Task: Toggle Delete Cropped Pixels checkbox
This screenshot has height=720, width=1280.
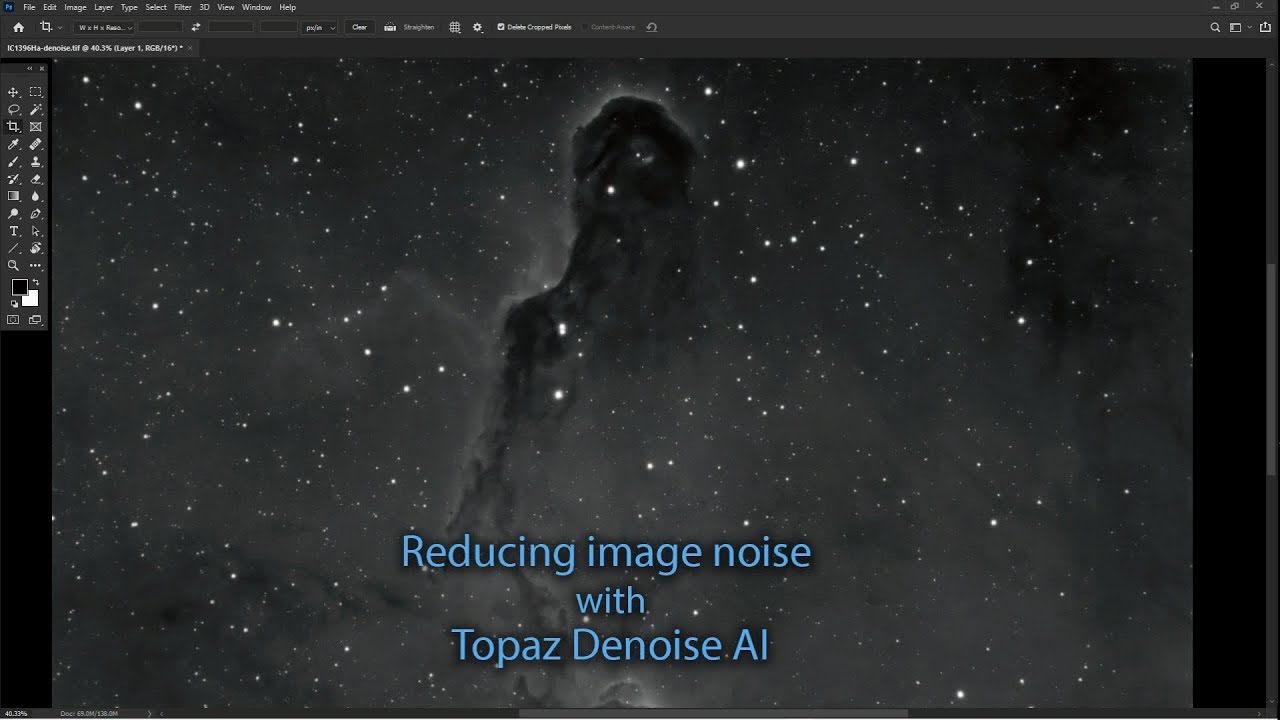Action: (501, 27)
